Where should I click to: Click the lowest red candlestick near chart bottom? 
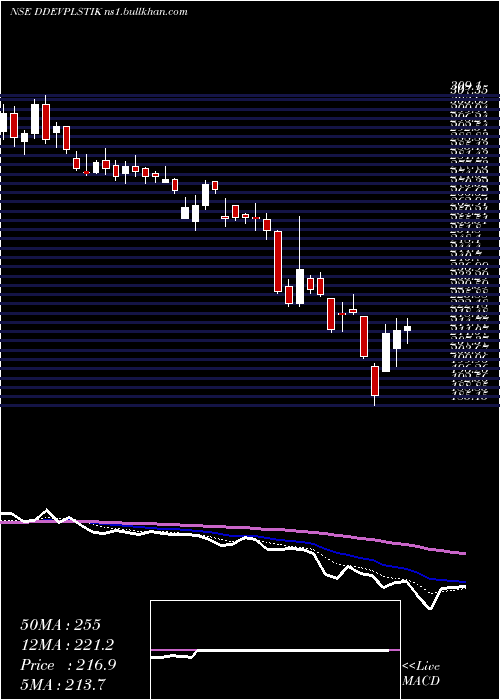pos(375,381)
